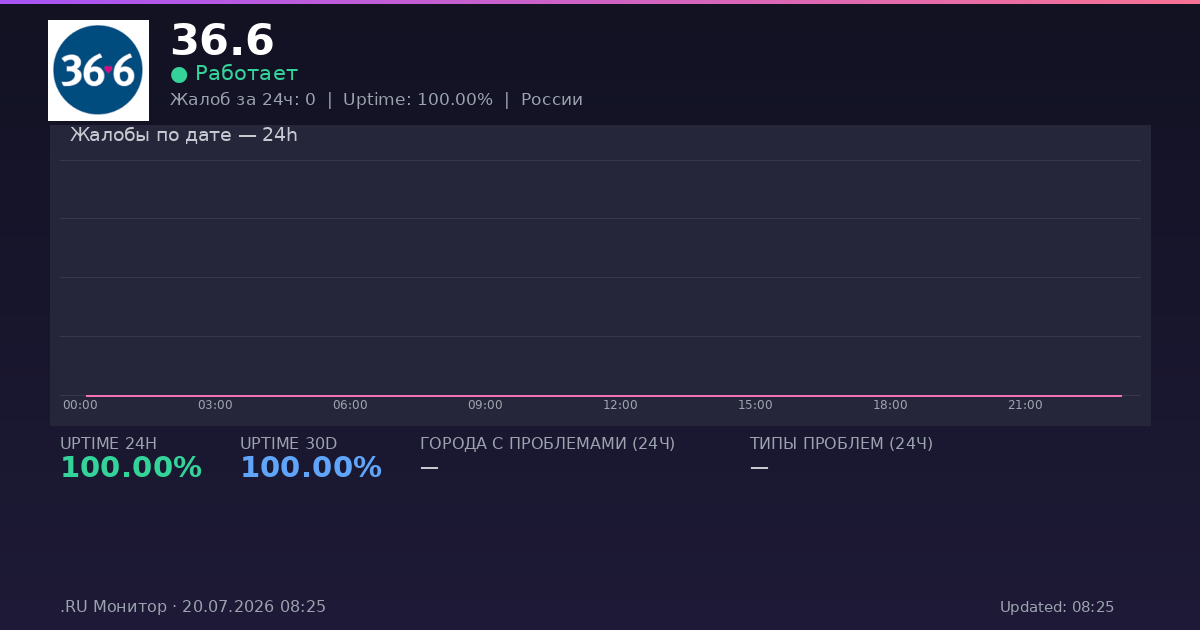
Task: Click the ГОРОДА С ПРОБЛЕМАМИ (24Ч) heading
Action: (547, 444)
